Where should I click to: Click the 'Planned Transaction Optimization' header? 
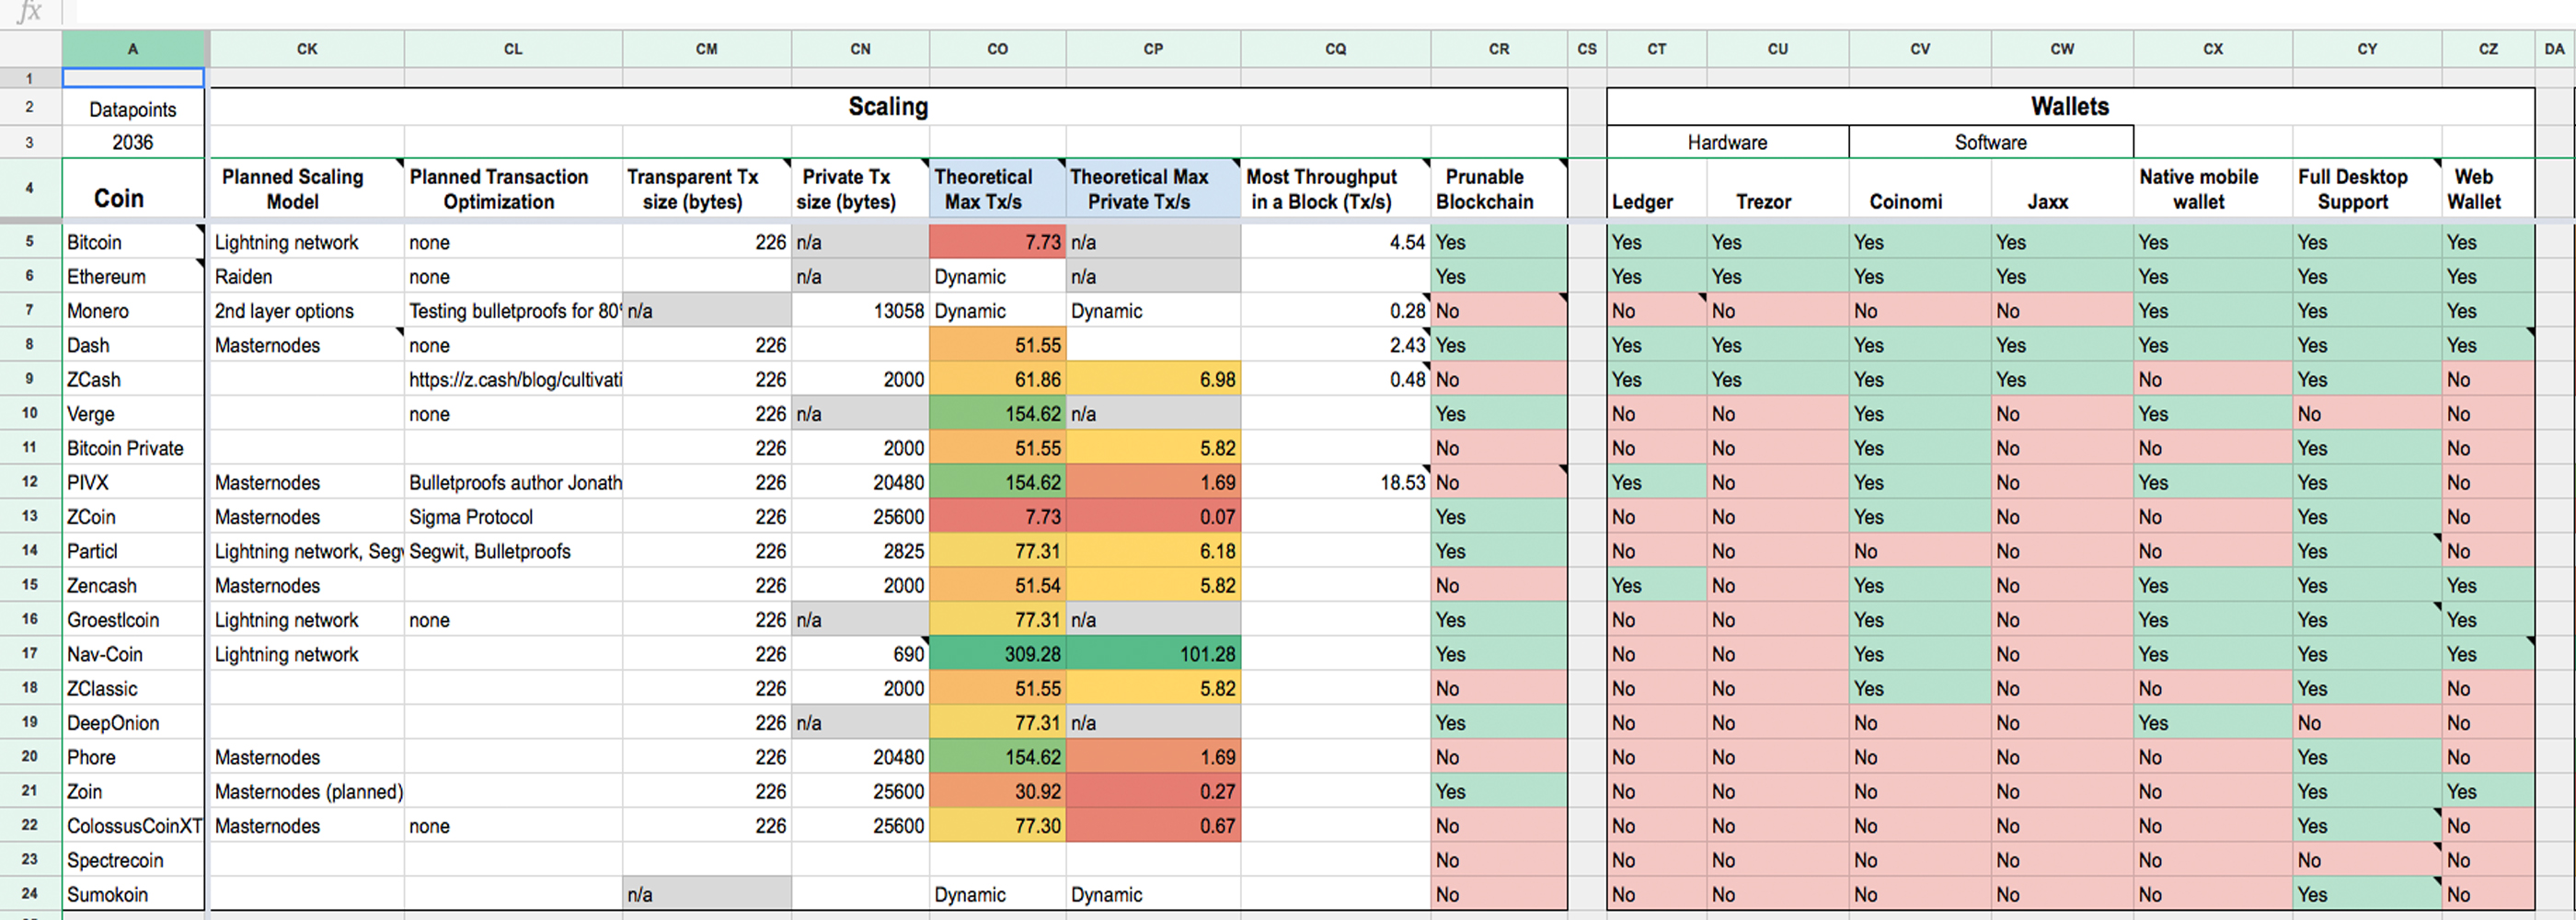point(513,189)
